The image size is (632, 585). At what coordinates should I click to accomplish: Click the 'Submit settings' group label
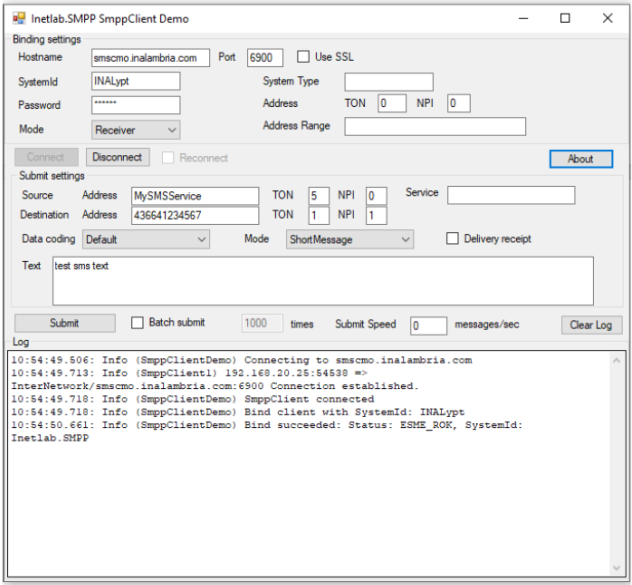[52, 176]
